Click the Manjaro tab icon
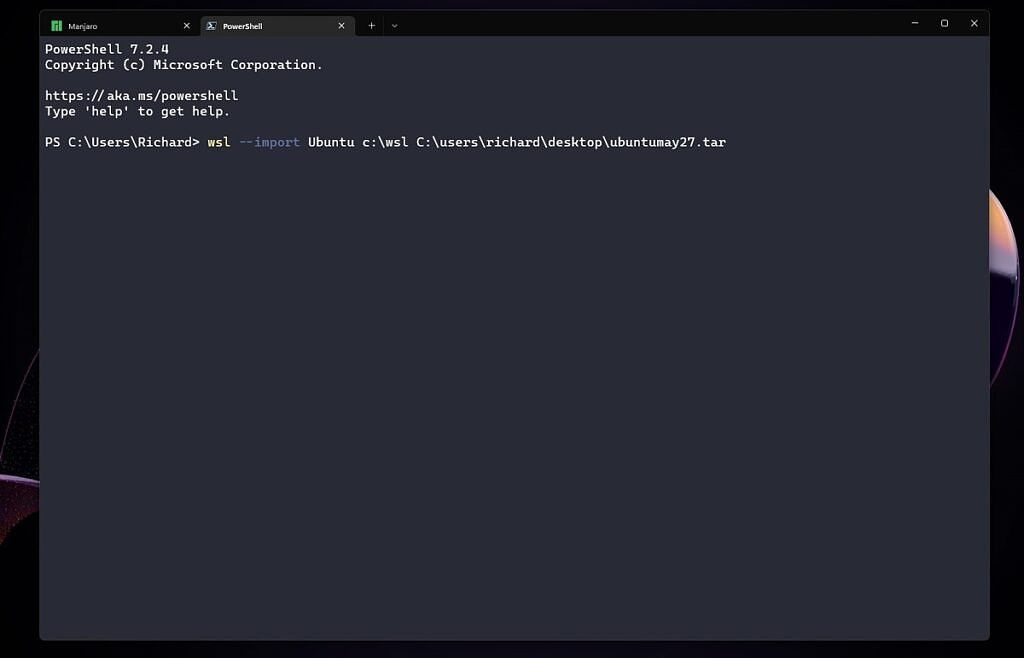Viewport: 1024px width, 658px height. pos(58,25)
